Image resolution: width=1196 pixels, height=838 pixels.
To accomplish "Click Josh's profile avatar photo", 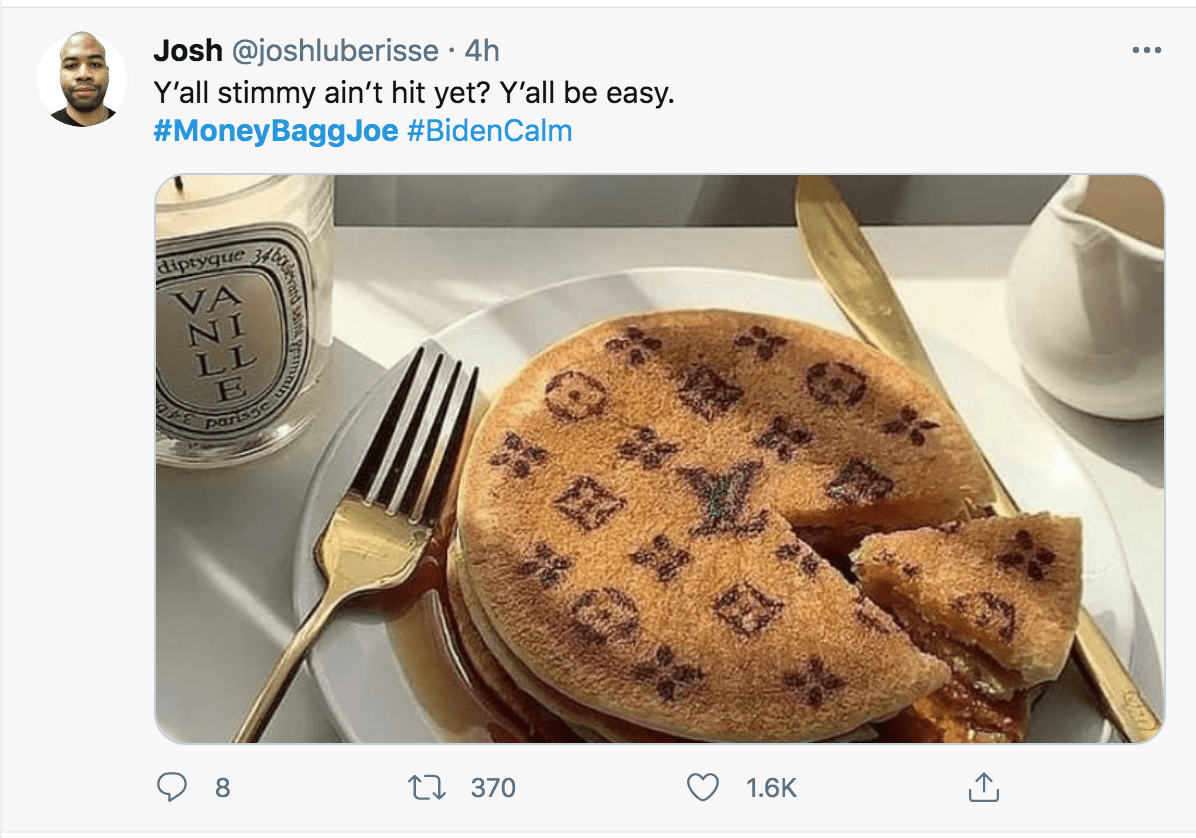I will 82,80.
